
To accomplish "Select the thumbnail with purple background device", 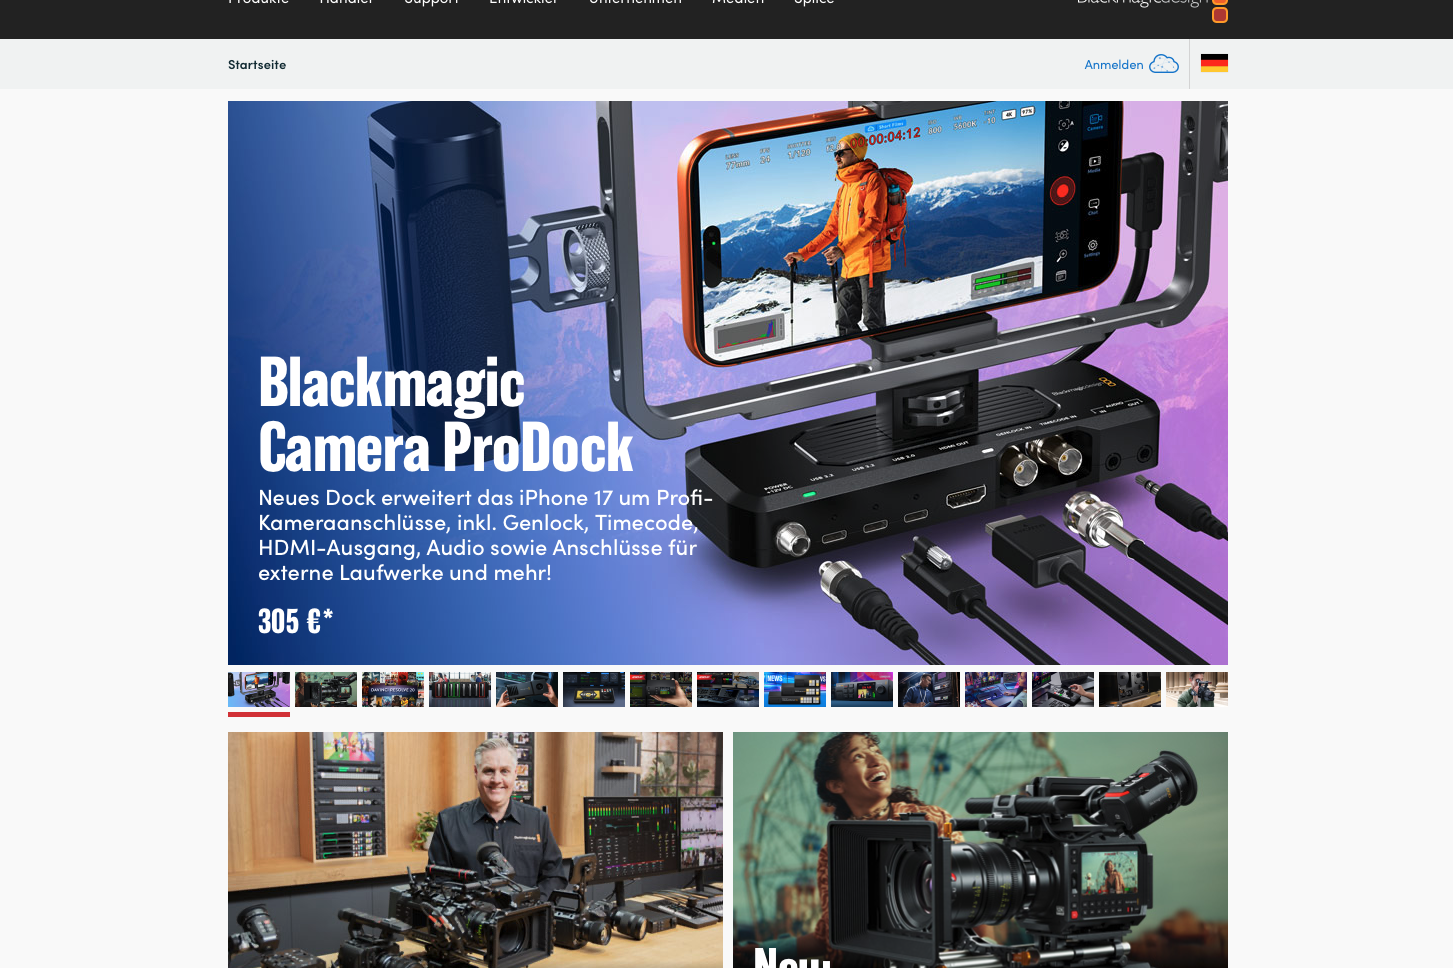I will [861, 689].
